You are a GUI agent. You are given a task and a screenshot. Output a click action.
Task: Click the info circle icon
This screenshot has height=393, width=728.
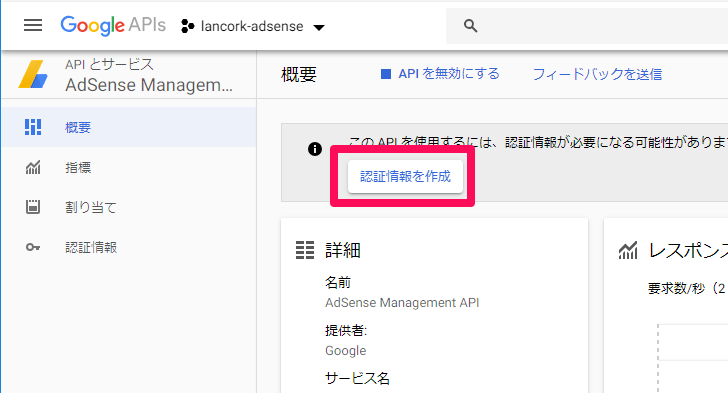tap(315, 149)
